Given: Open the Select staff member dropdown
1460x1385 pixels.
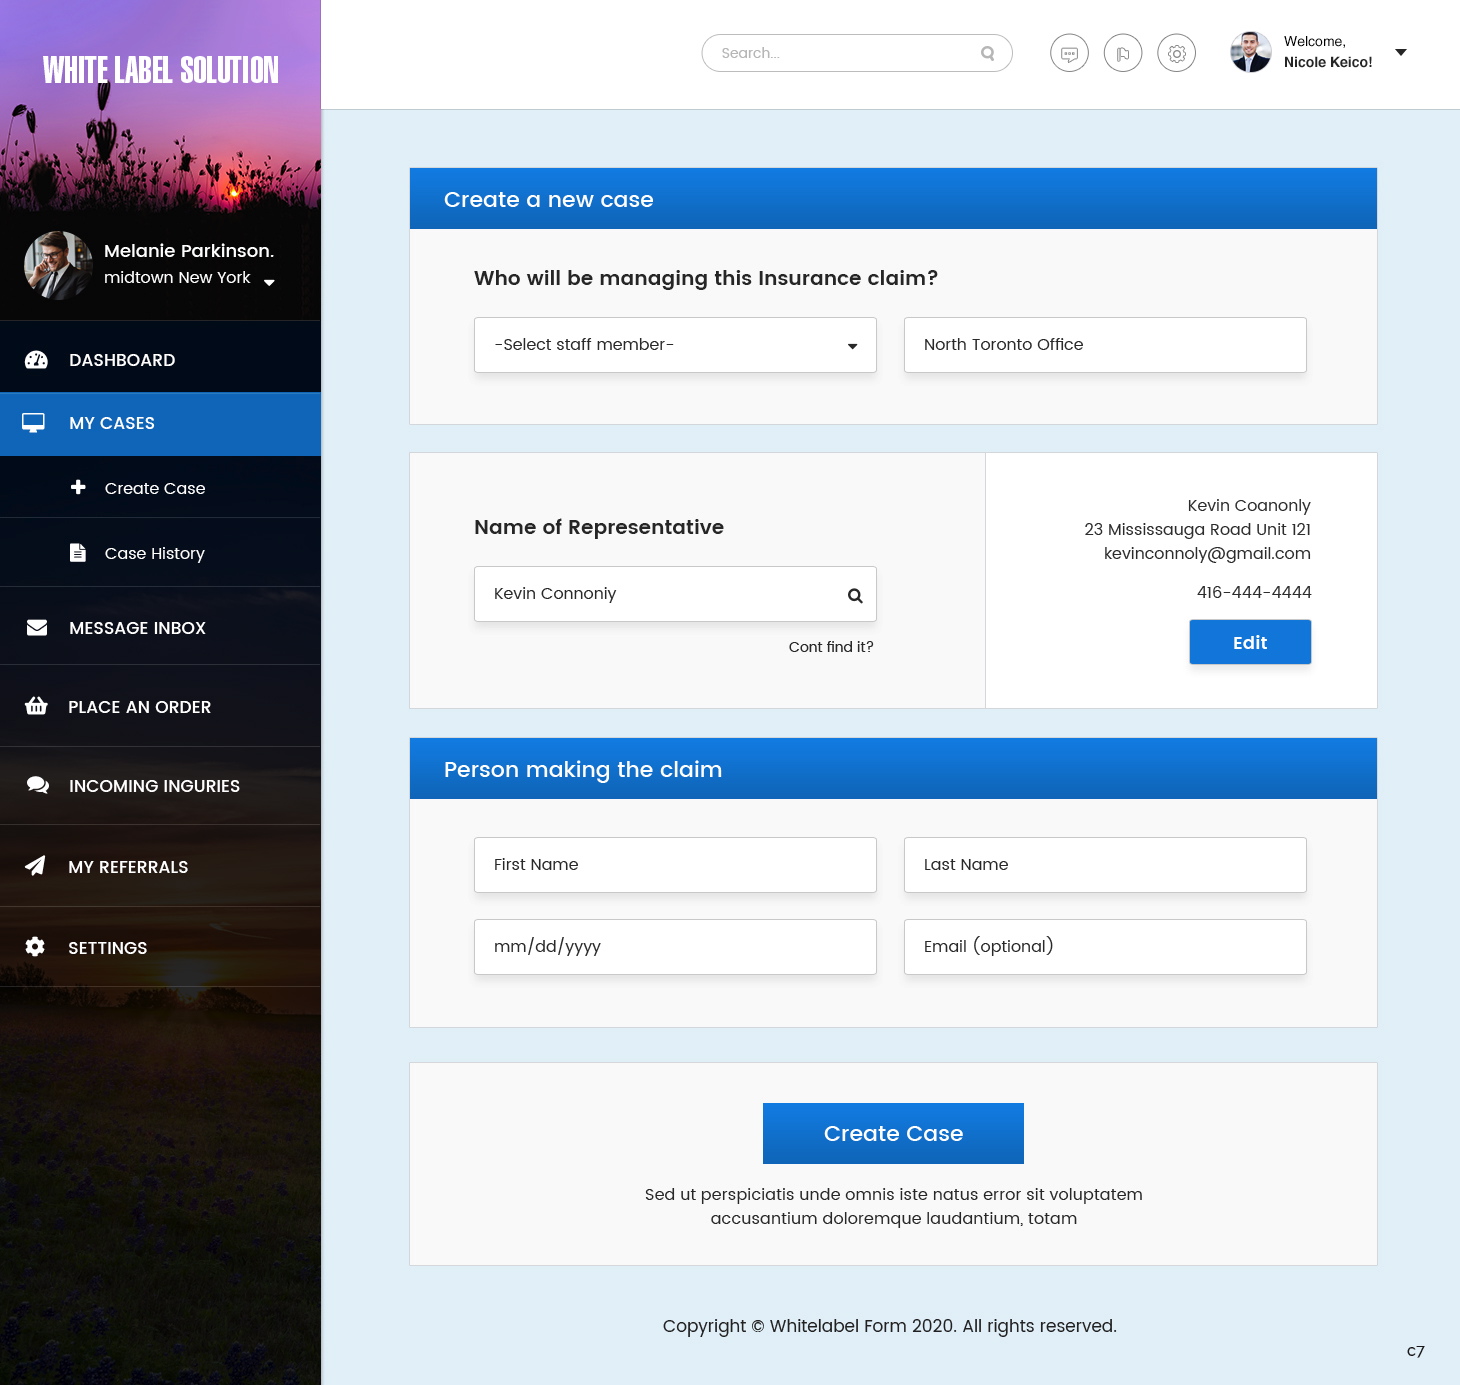Looking at the screenshot, I should [675, 345].
